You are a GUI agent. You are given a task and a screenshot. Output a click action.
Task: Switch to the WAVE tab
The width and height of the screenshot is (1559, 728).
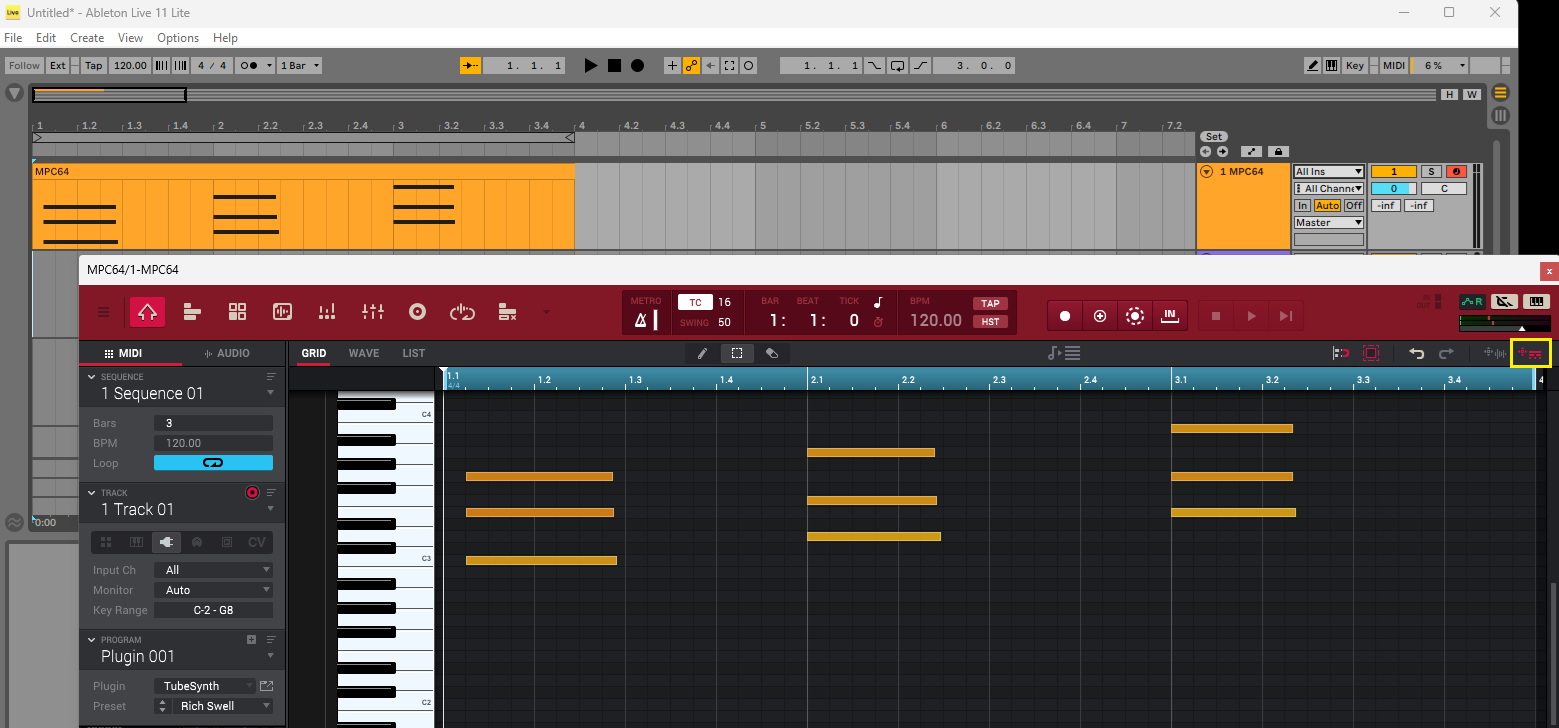(x=364, y=353)
